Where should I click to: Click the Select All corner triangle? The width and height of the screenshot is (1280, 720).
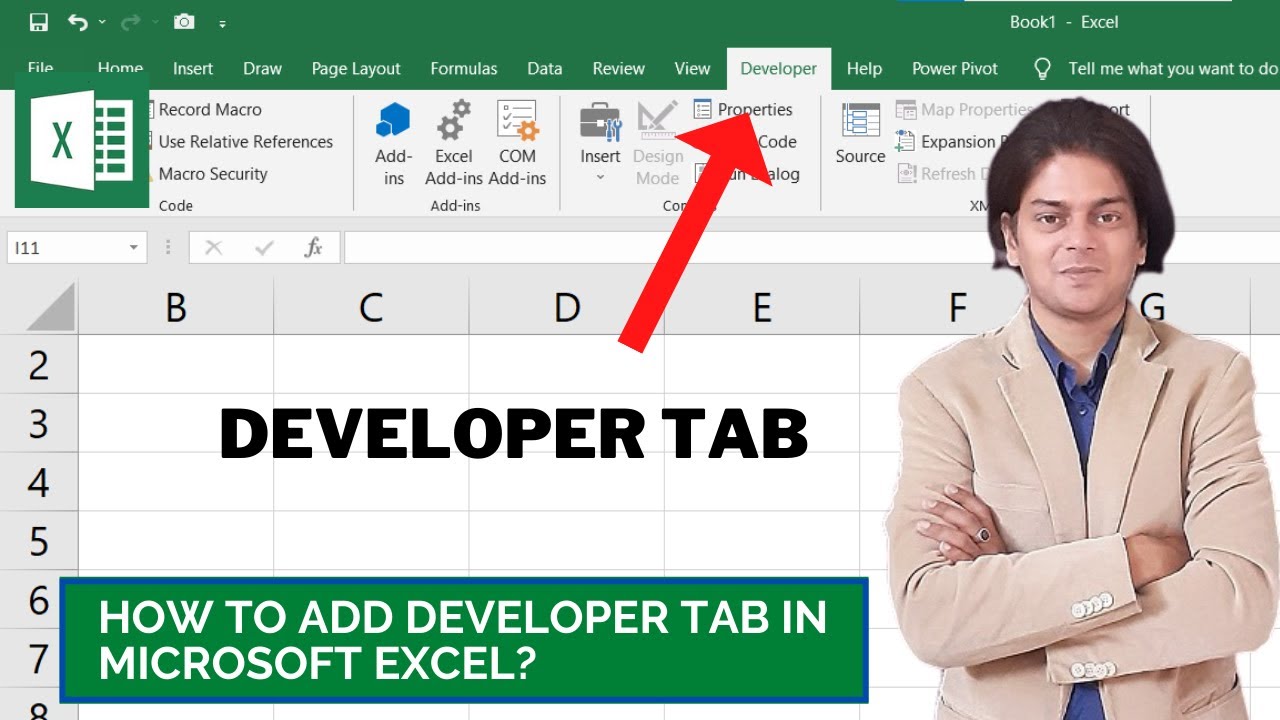50,305
